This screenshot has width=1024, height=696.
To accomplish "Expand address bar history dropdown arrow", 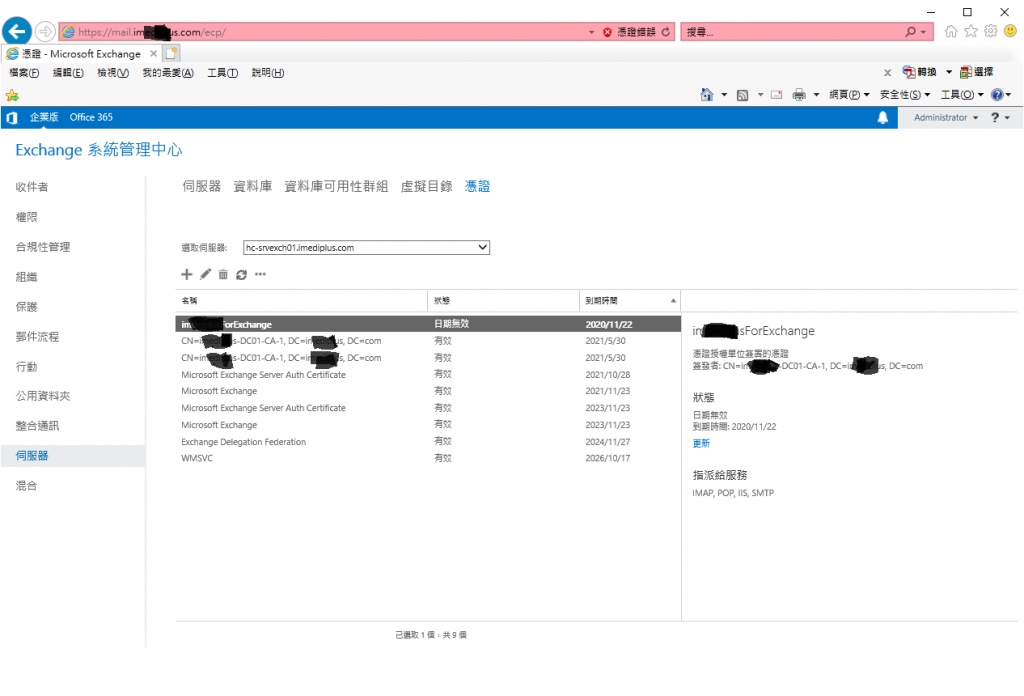I will coord(592,32).
